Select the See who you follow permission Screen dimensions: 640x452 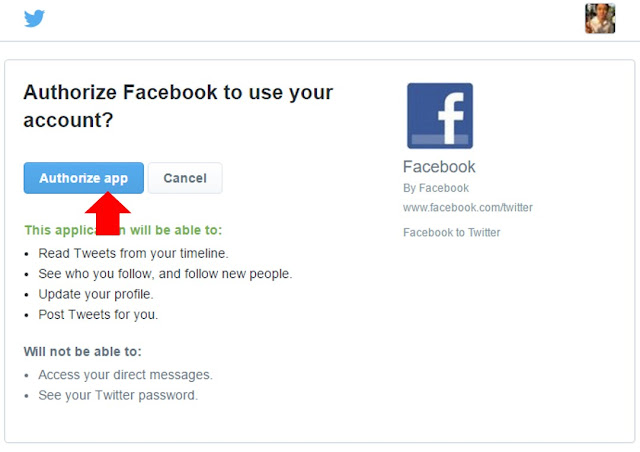click(165, 274)
